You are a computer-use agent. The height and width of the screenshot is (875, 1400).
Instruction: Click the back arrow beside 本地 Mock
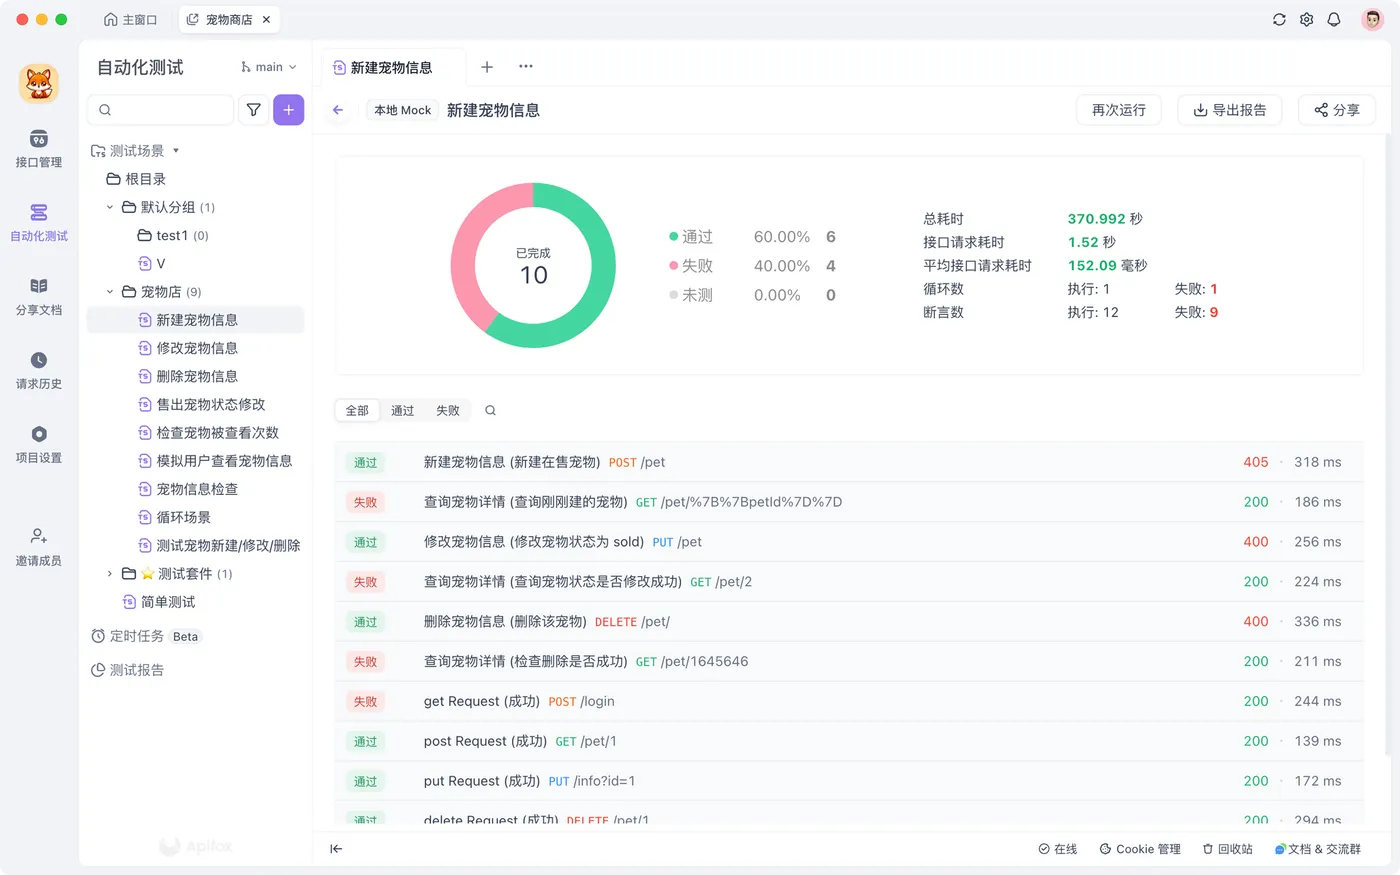[338, 110]
